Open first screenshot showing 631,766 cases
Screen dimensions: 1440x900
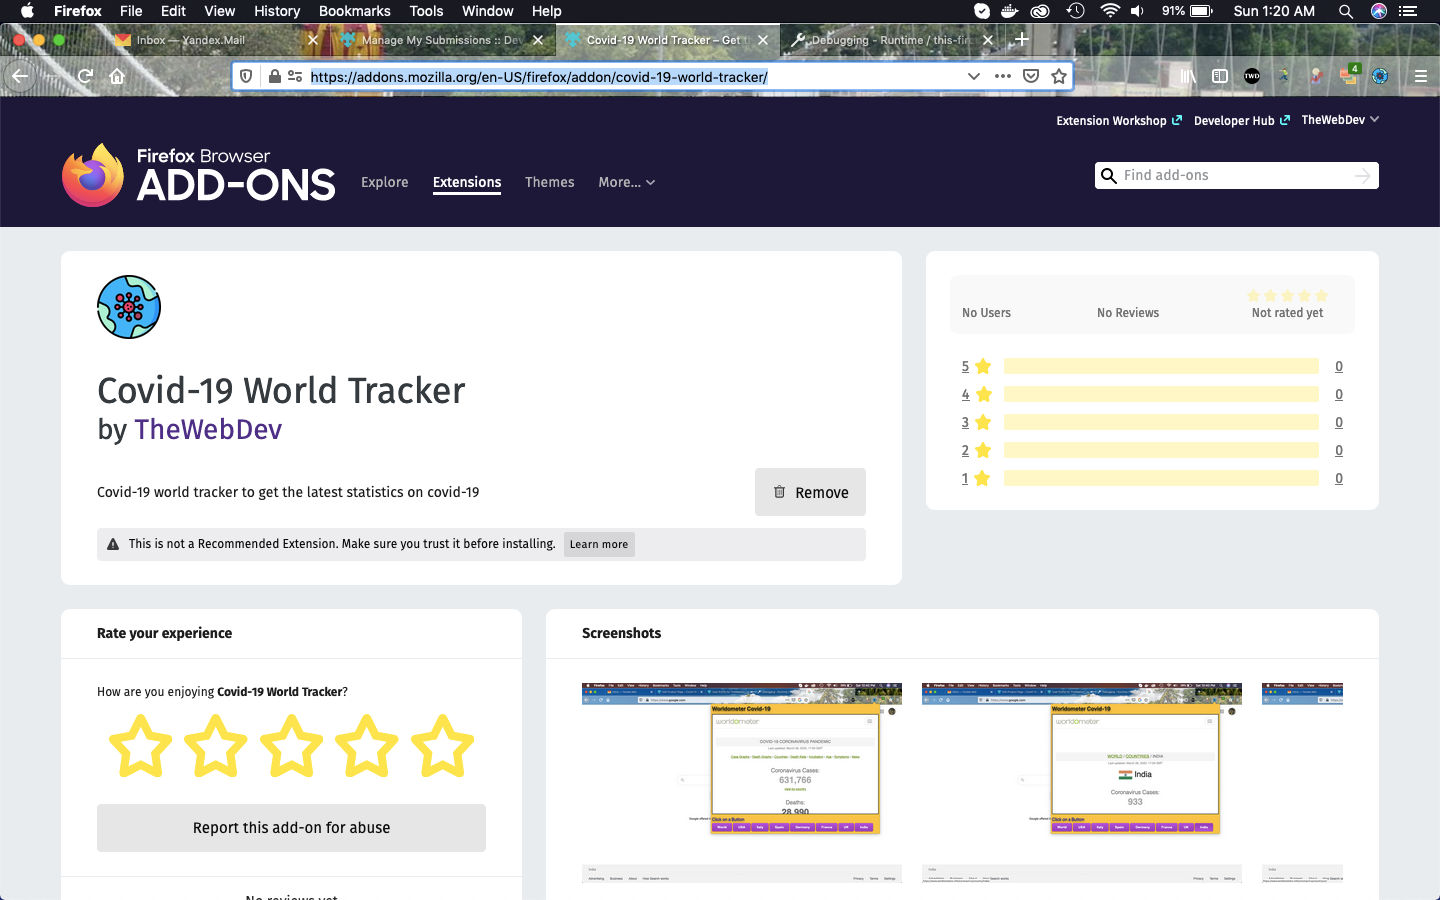pyautogui.click(x=742, y=783)
